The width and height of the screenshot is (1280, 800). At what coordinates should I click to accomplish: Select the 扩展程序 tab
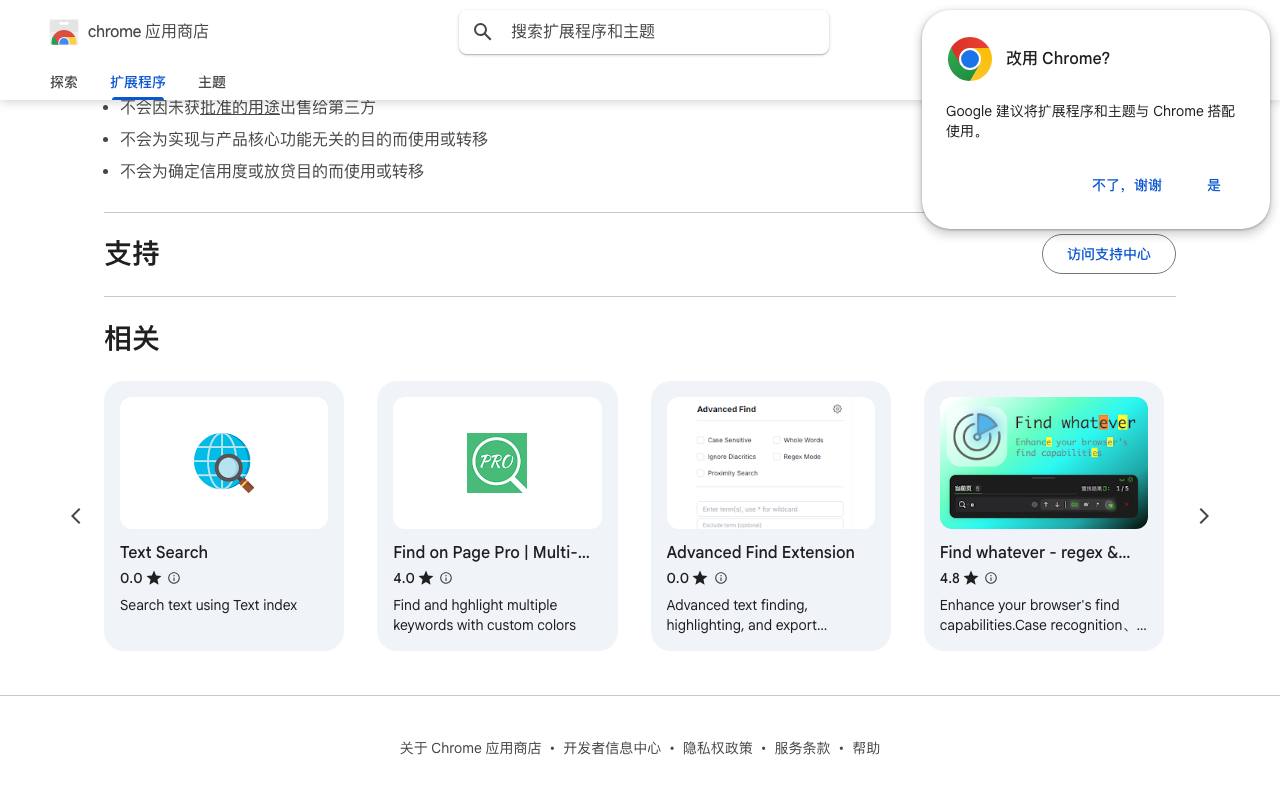138,82
